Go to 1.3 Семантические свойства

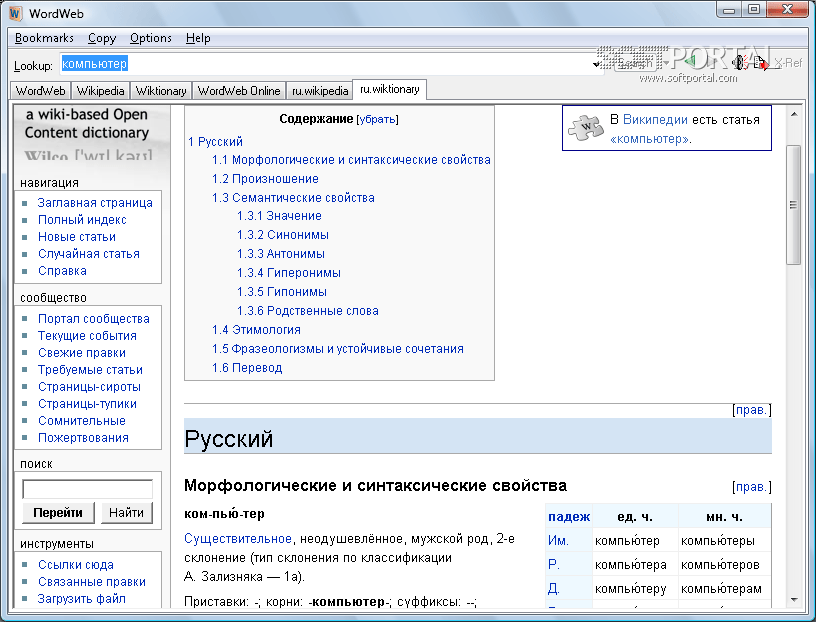(x=293, y=198)
